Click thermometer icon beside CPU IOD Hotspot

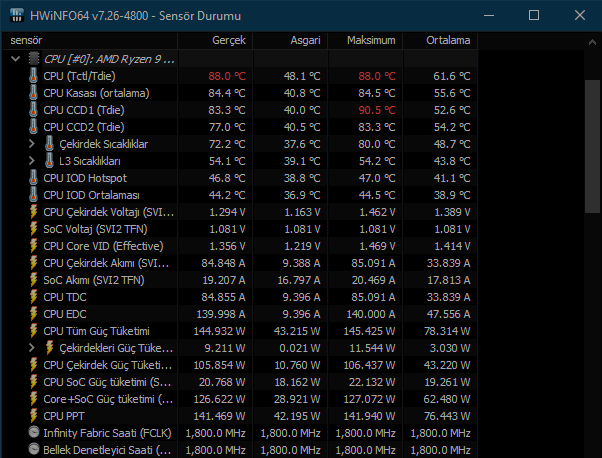point(34,178)
